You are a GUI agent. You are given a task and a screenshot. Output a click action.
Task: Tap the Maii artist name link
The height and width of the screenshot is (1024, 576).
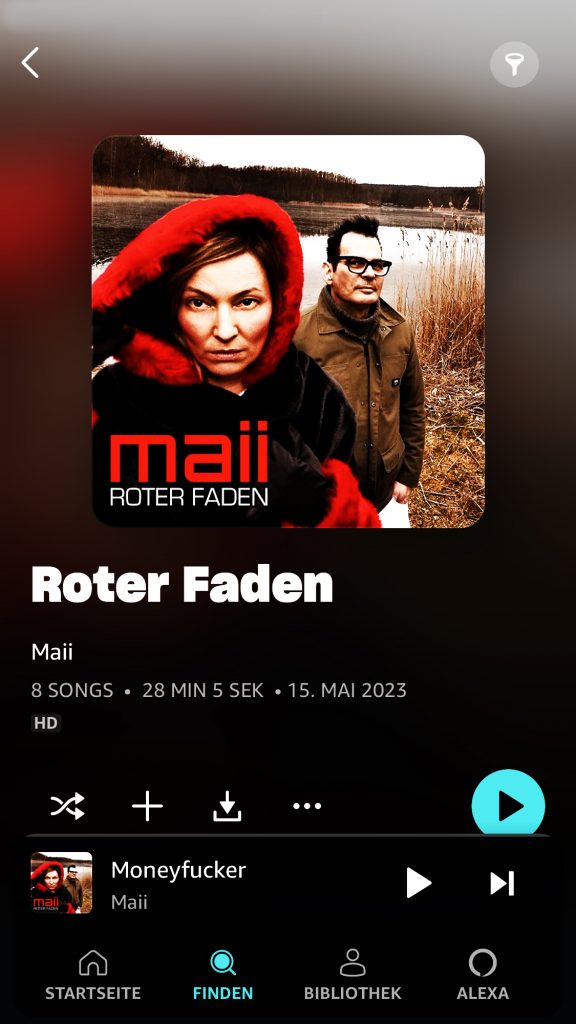tap(52, 652)
